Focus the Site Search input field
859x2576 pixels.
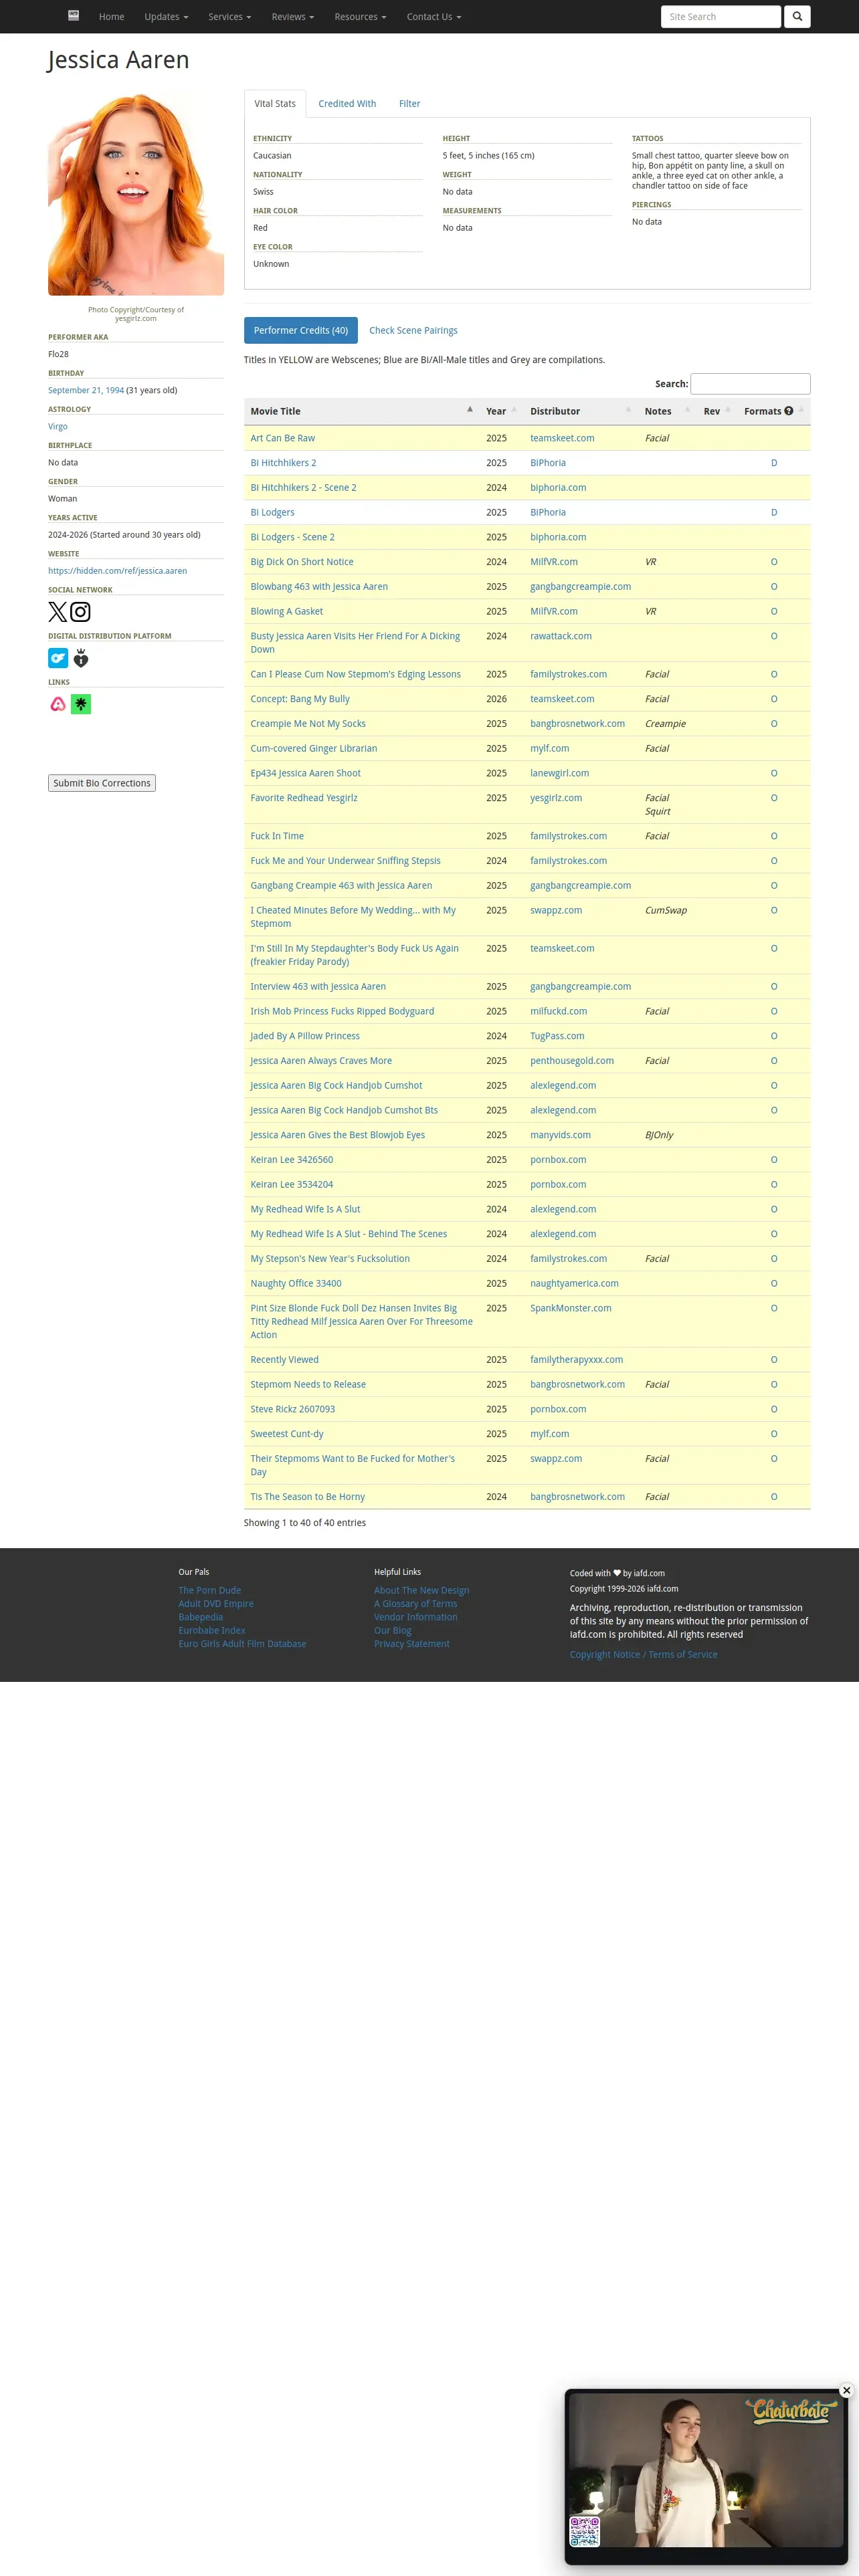(721, 17)
